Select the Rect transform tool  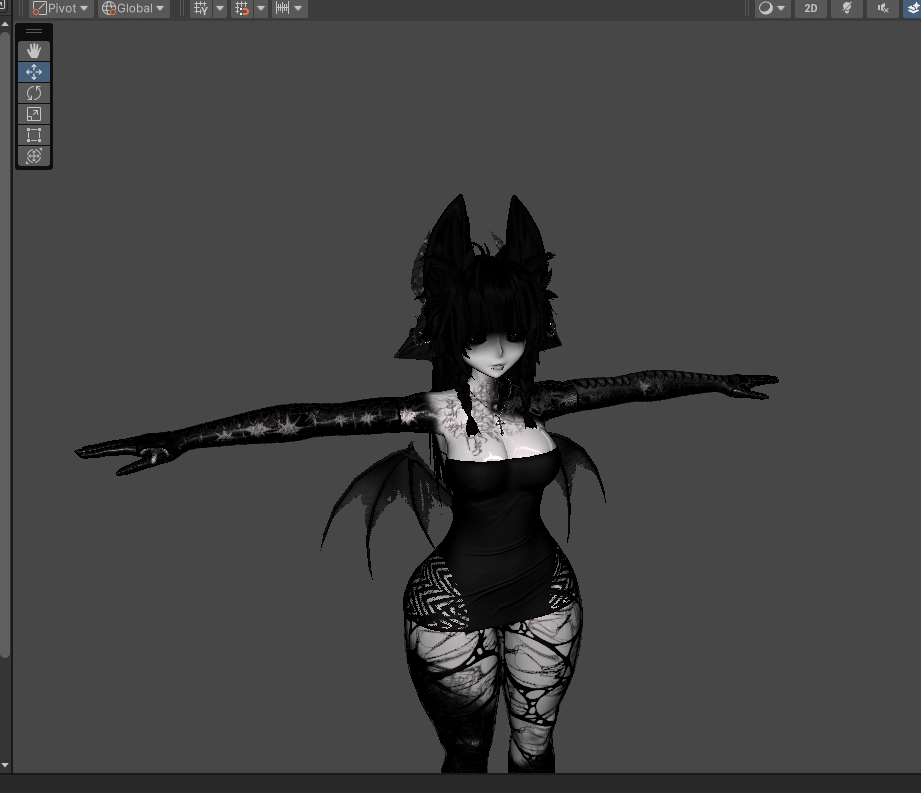(34, 135)
